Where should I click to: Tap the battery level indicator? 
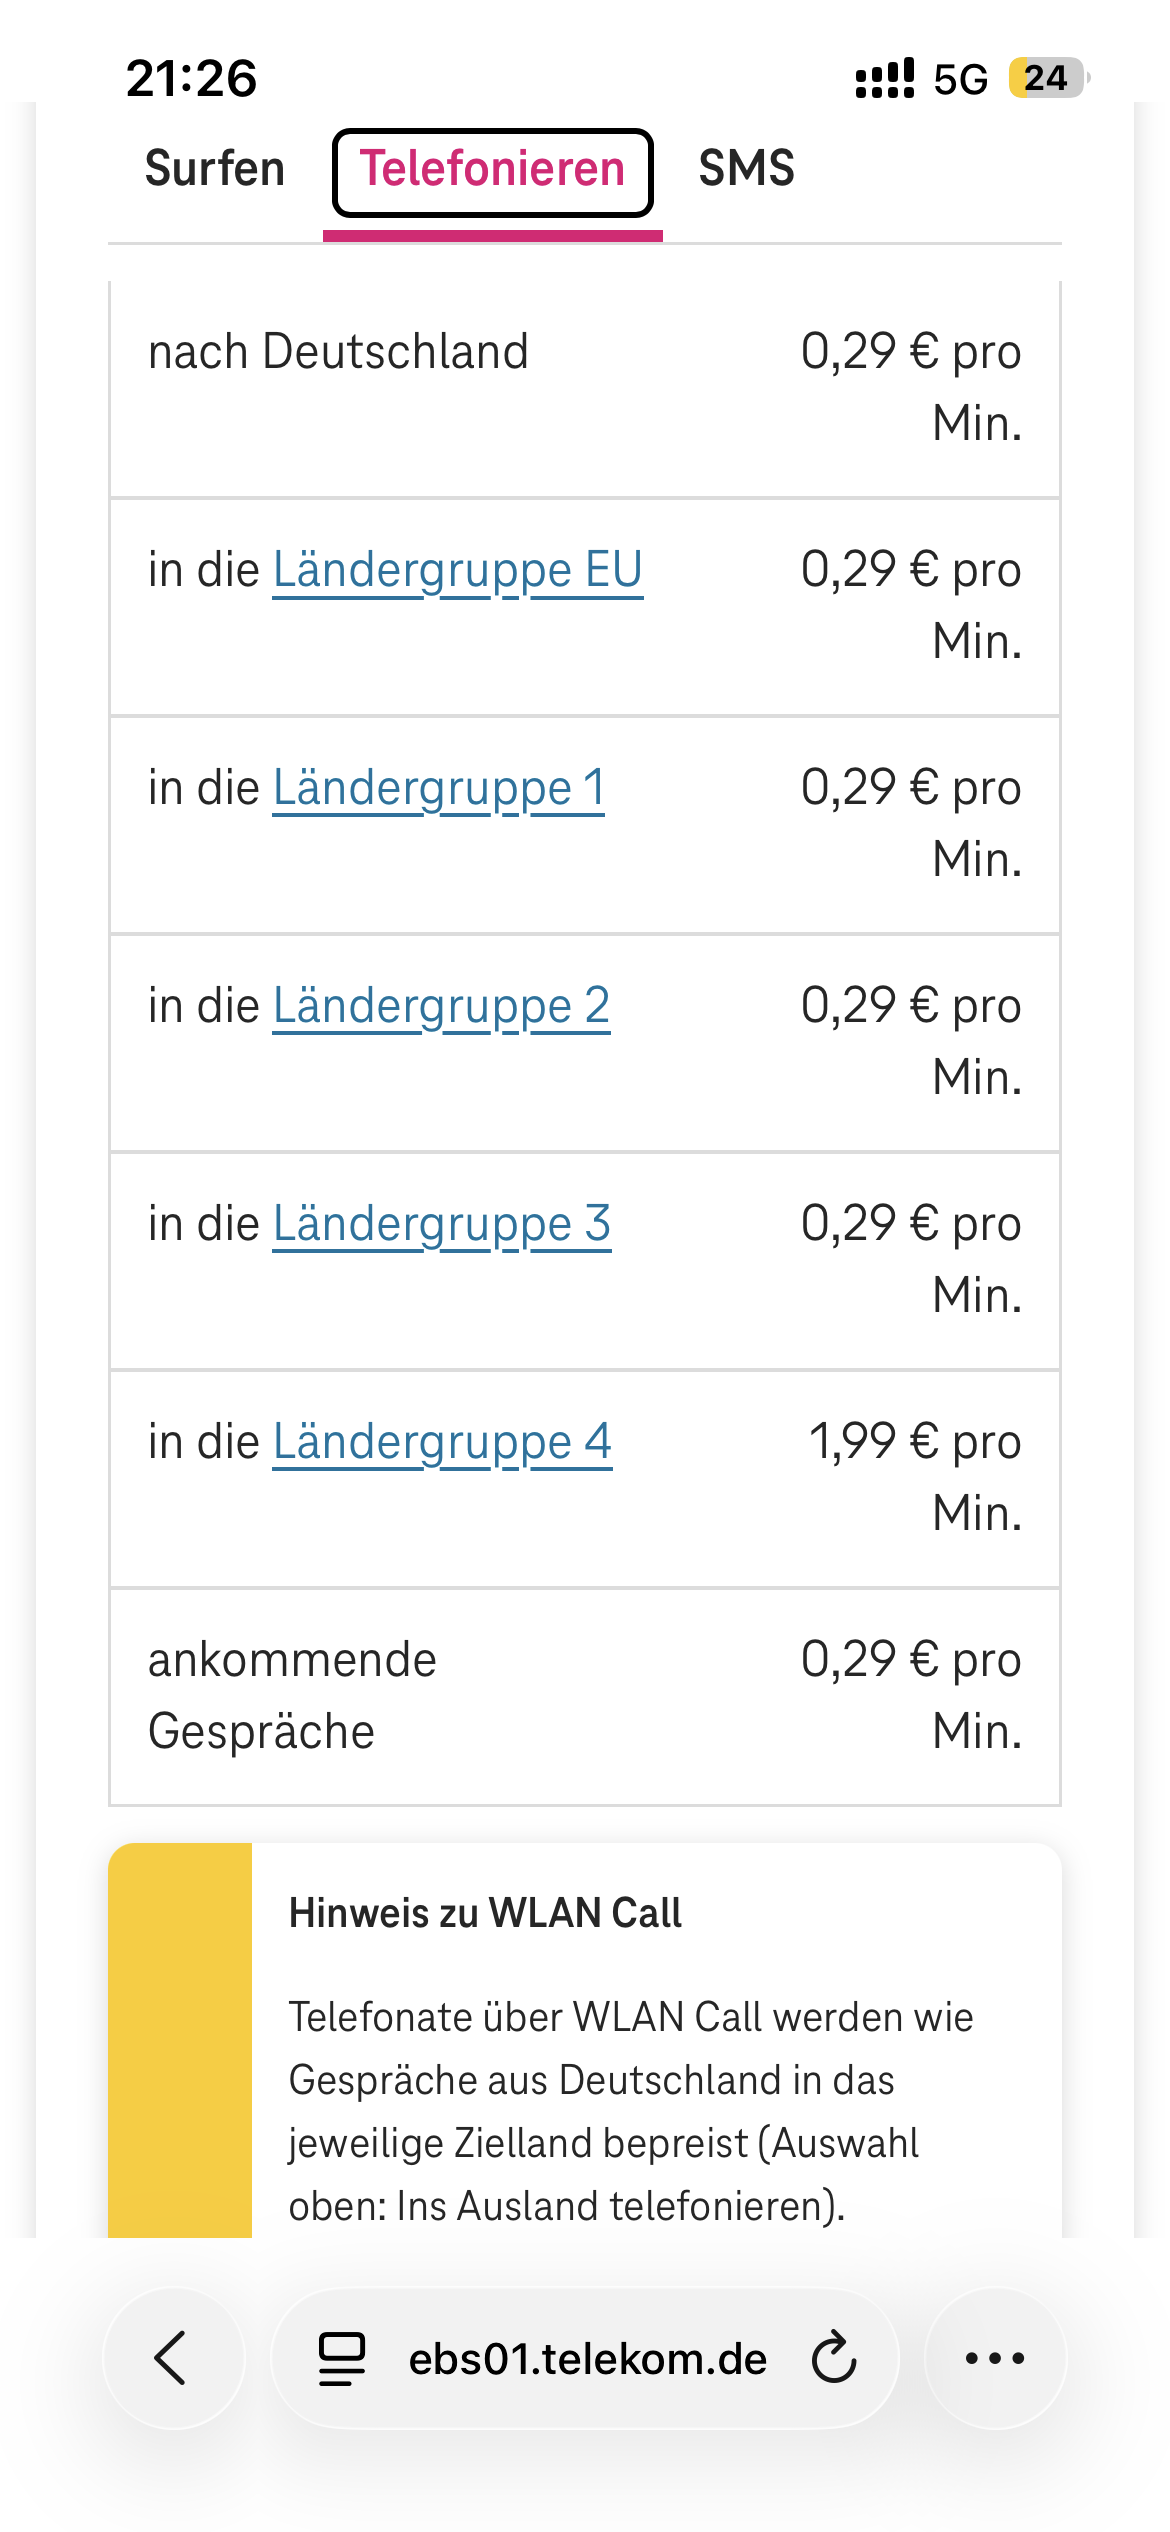[x=1046, y=78]
